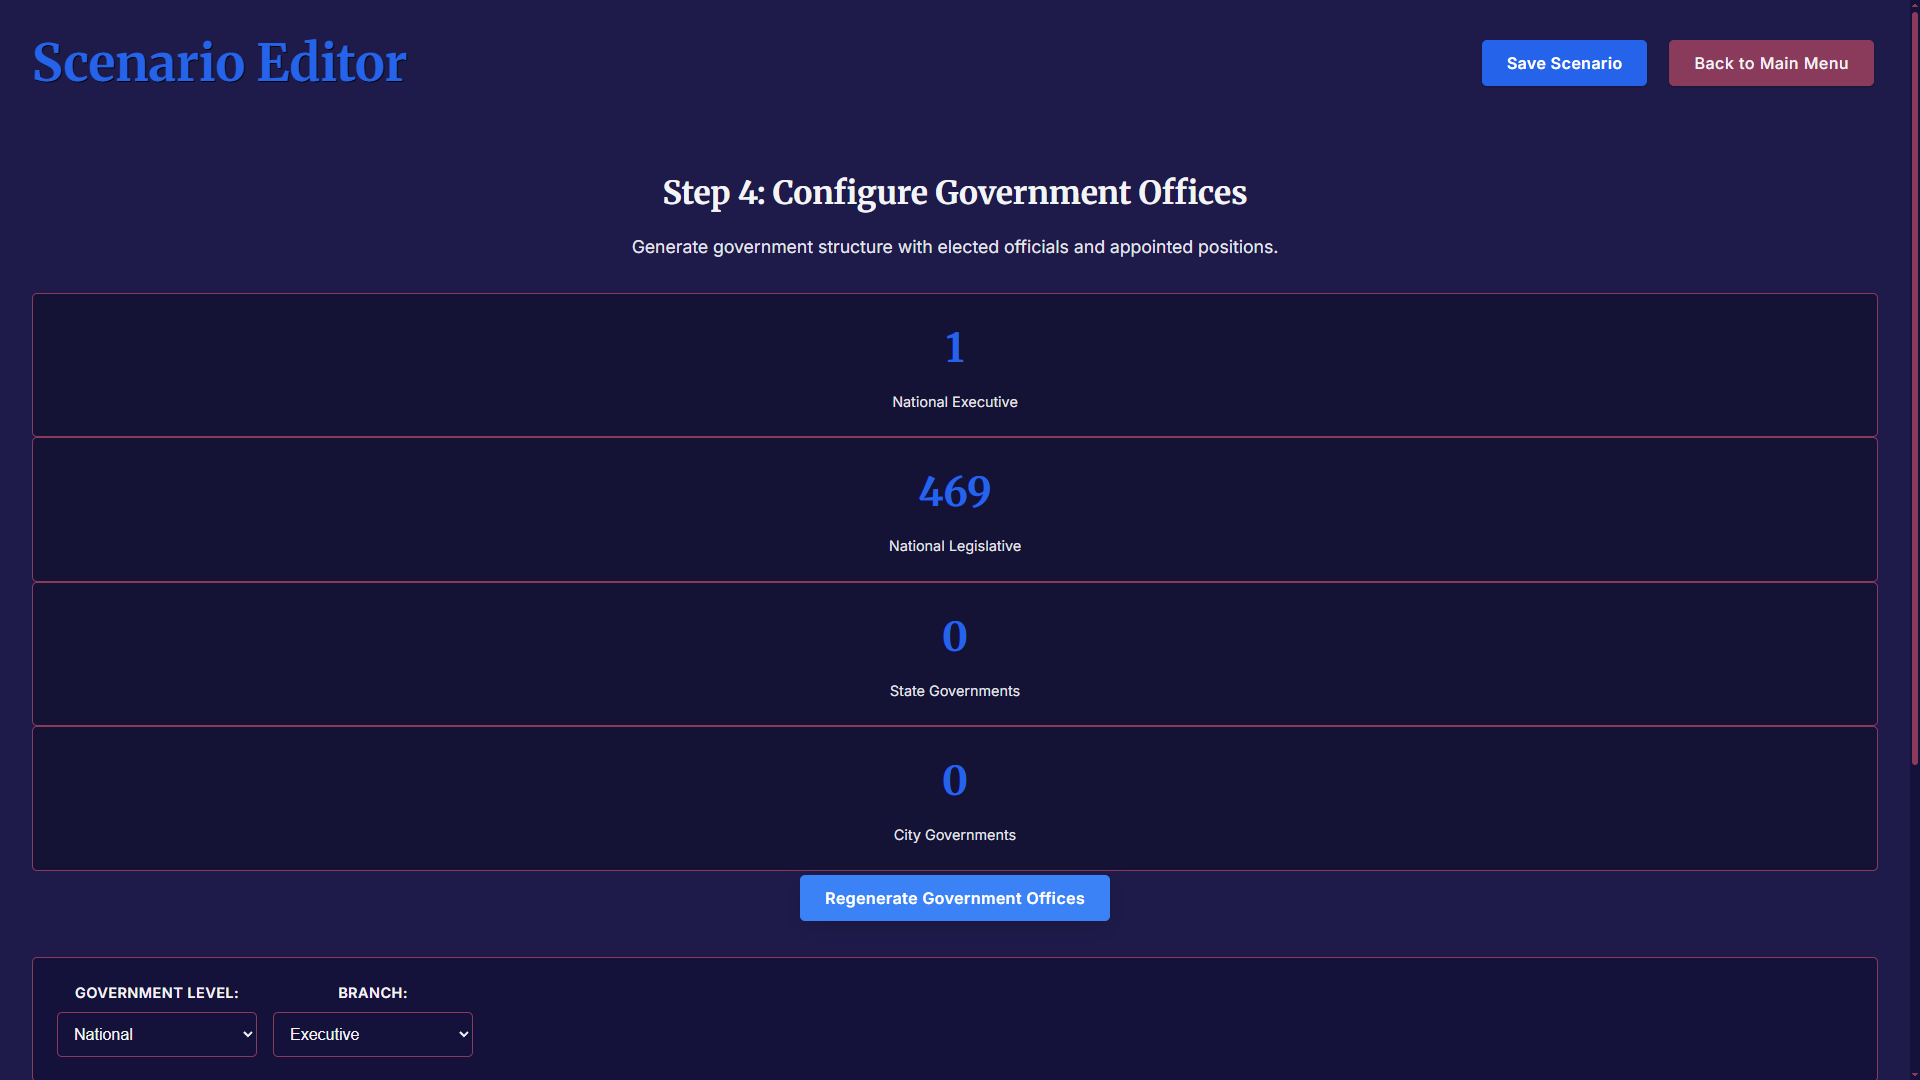1920x1080 pixels.
Task: Click the 469 legislative count number
Action: (x=954, y=492)
